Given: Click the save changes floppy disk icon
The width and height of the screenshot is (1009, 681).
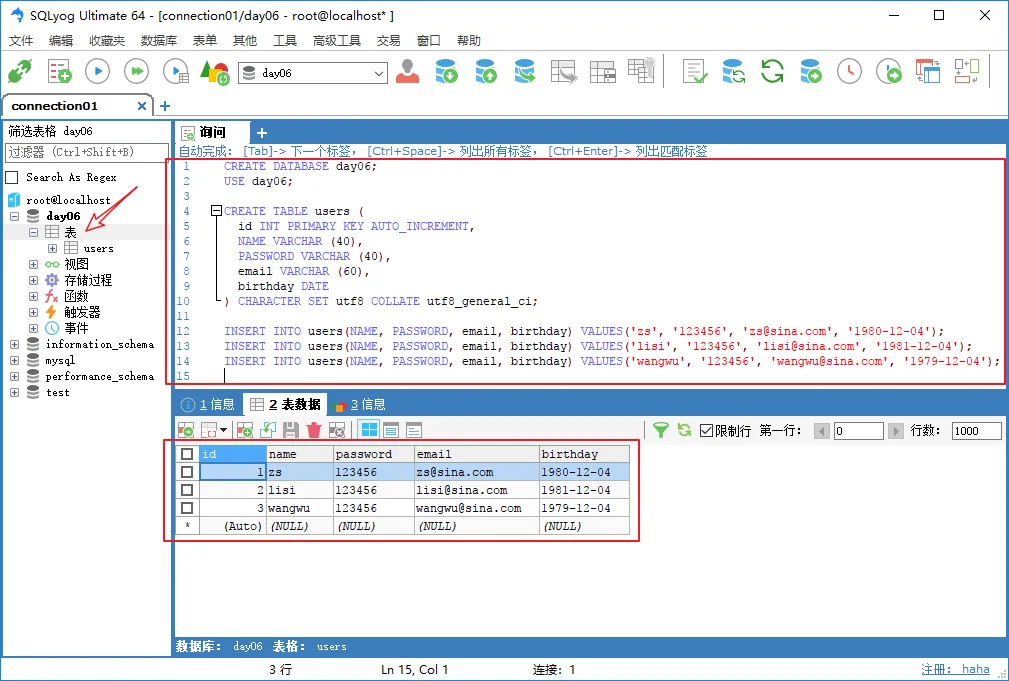Looking at the screenshot, I should 291,430.
